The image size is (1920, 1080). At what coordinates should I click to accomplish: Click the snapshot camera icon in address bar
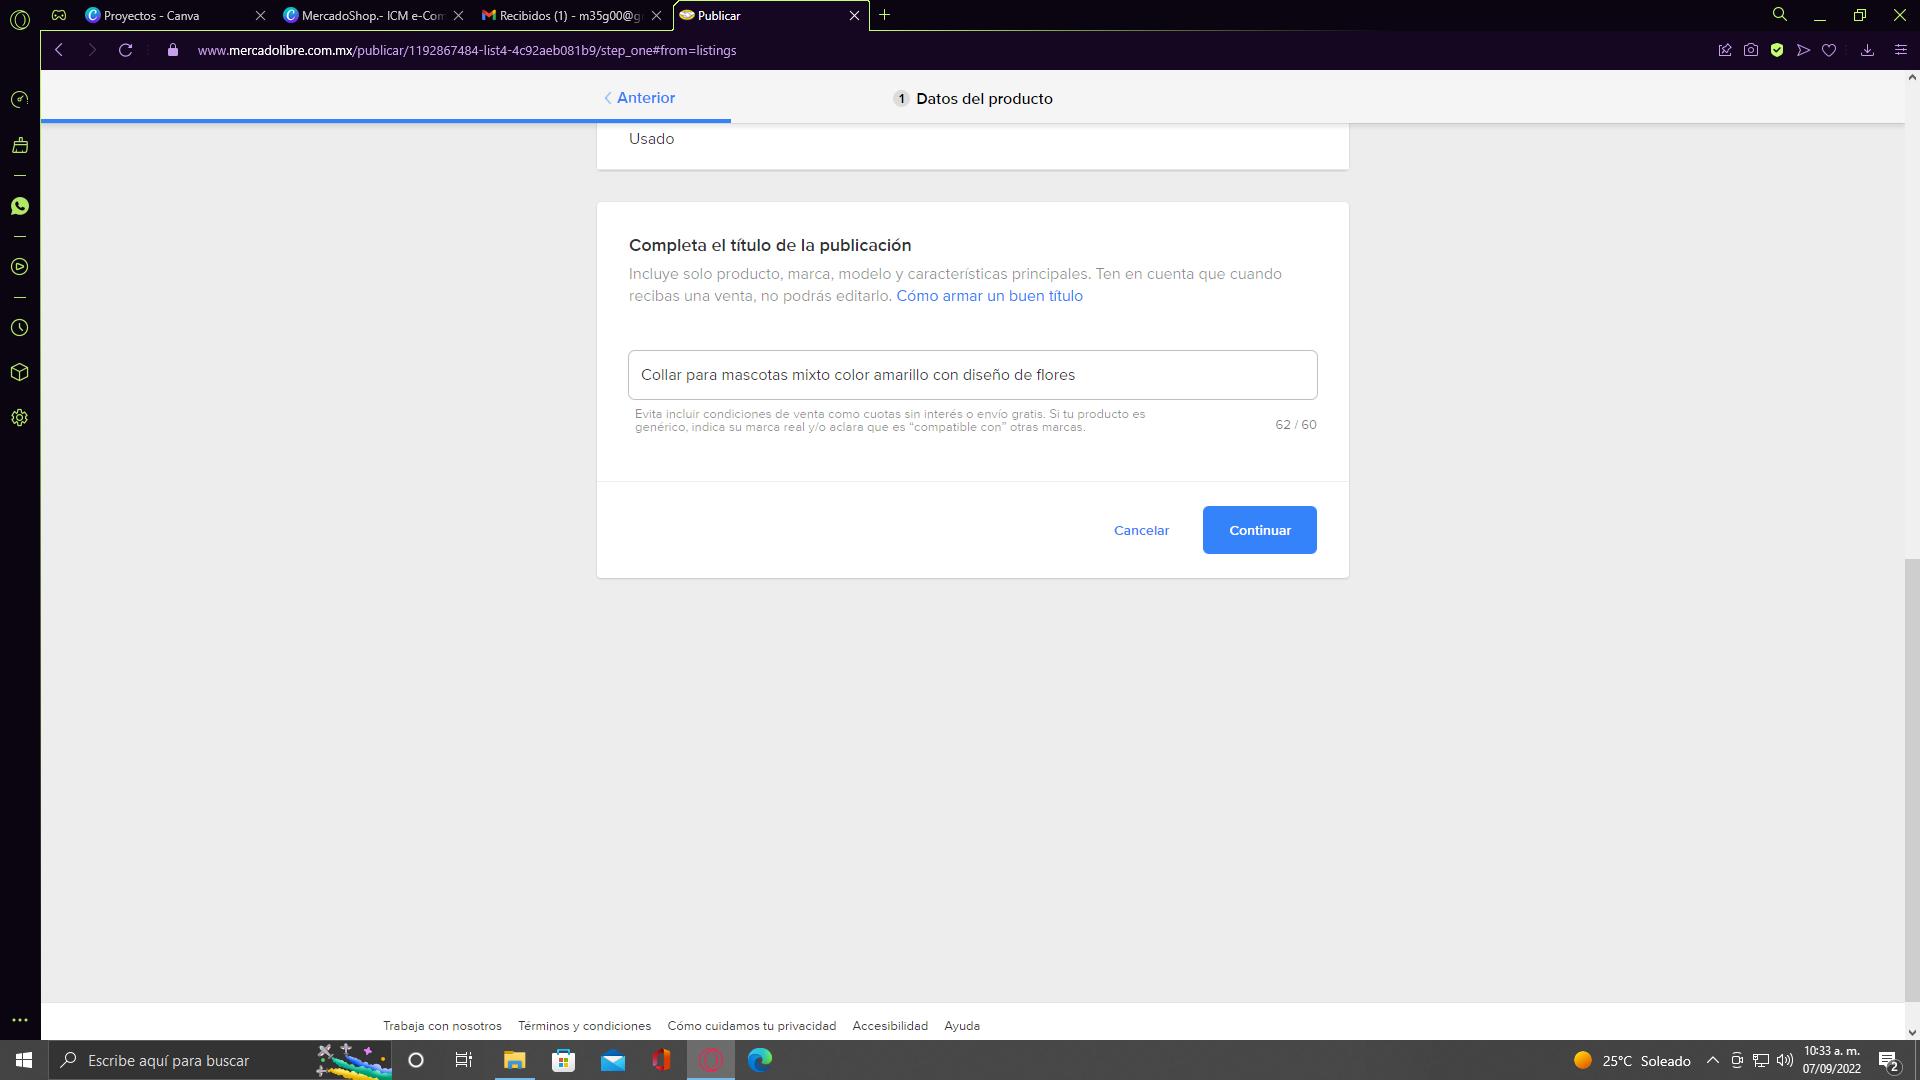point(1751,50)
